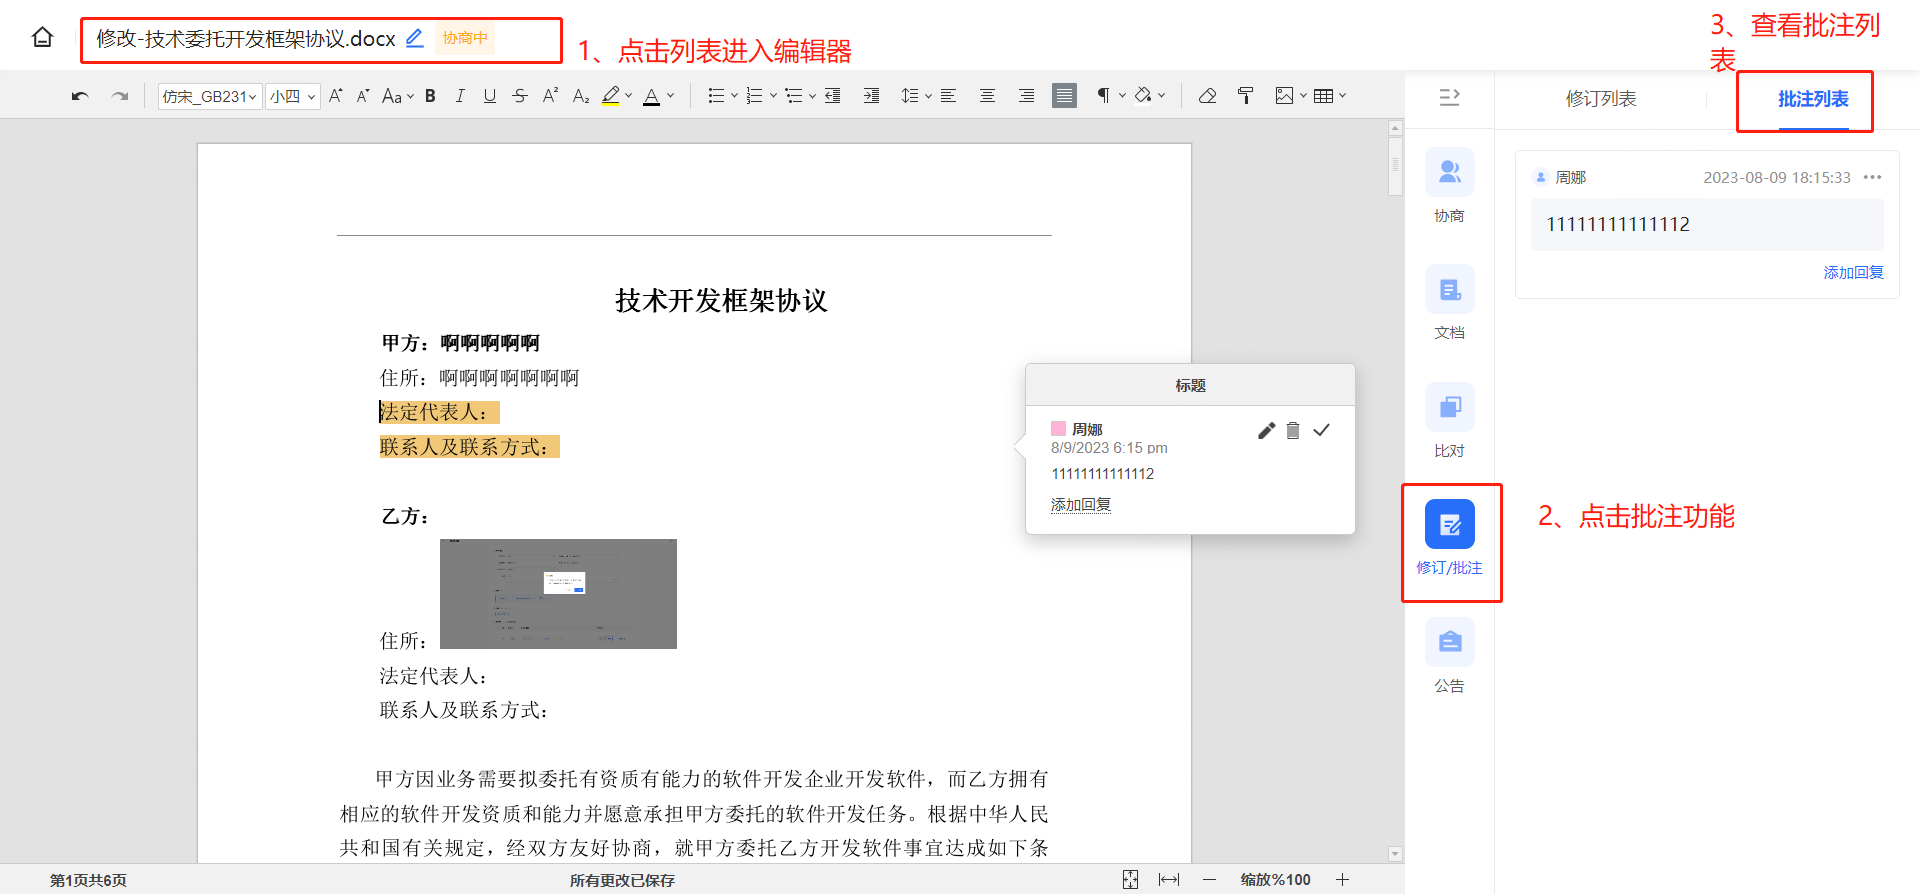This screenshot has width=1920, height=894.
Task: Open the 文档 document panel
Action: [1450, 302]
